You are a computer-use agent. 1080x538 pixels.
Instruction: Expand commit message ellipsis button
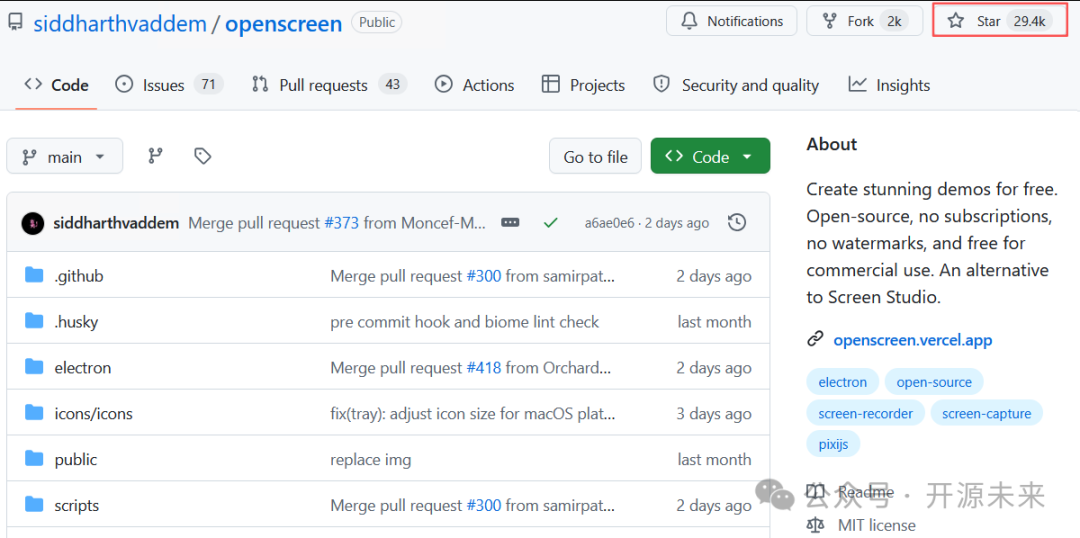(x=510, y=223)
